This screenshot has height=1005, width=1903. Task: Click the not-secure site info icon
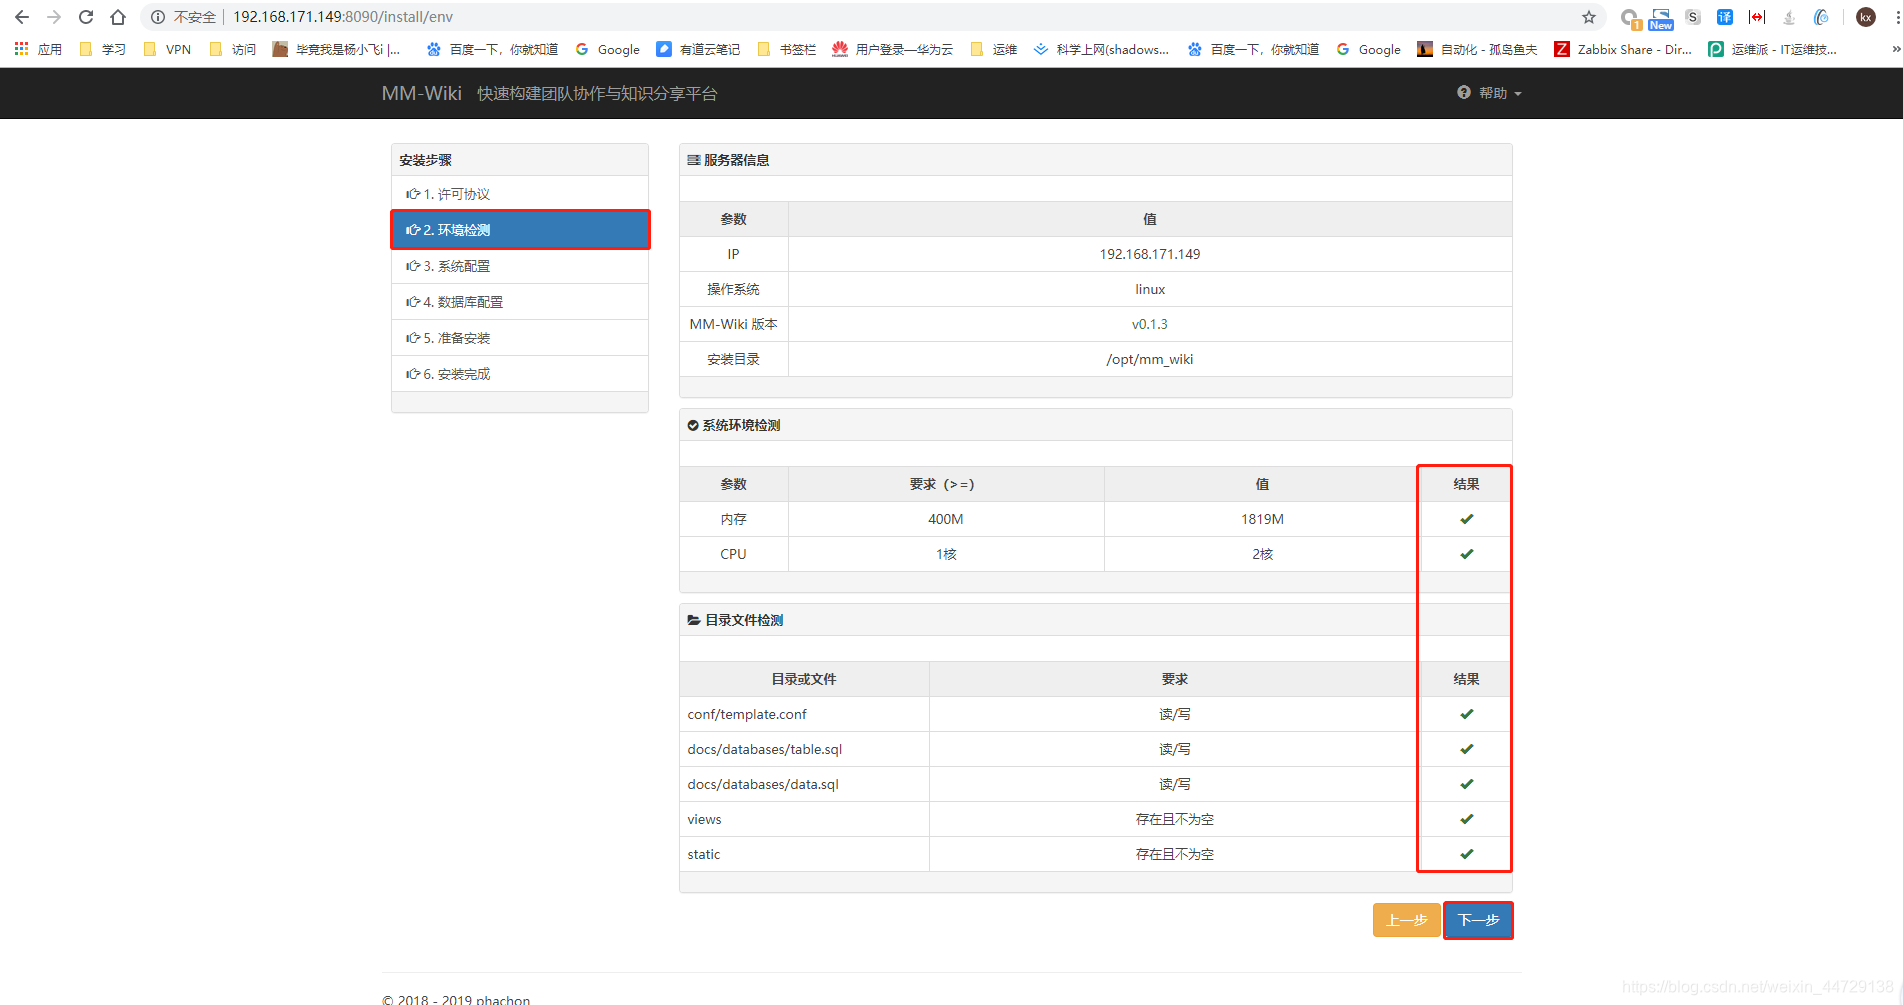[x=158, y=17]
